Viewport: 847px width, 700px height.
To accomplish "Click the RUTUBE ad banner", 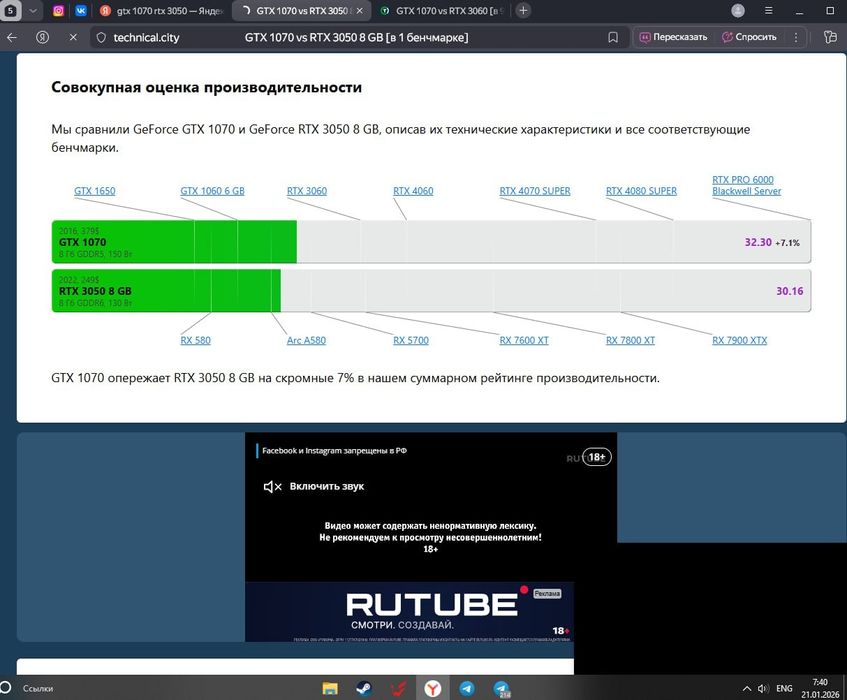I will click(409, 611).
